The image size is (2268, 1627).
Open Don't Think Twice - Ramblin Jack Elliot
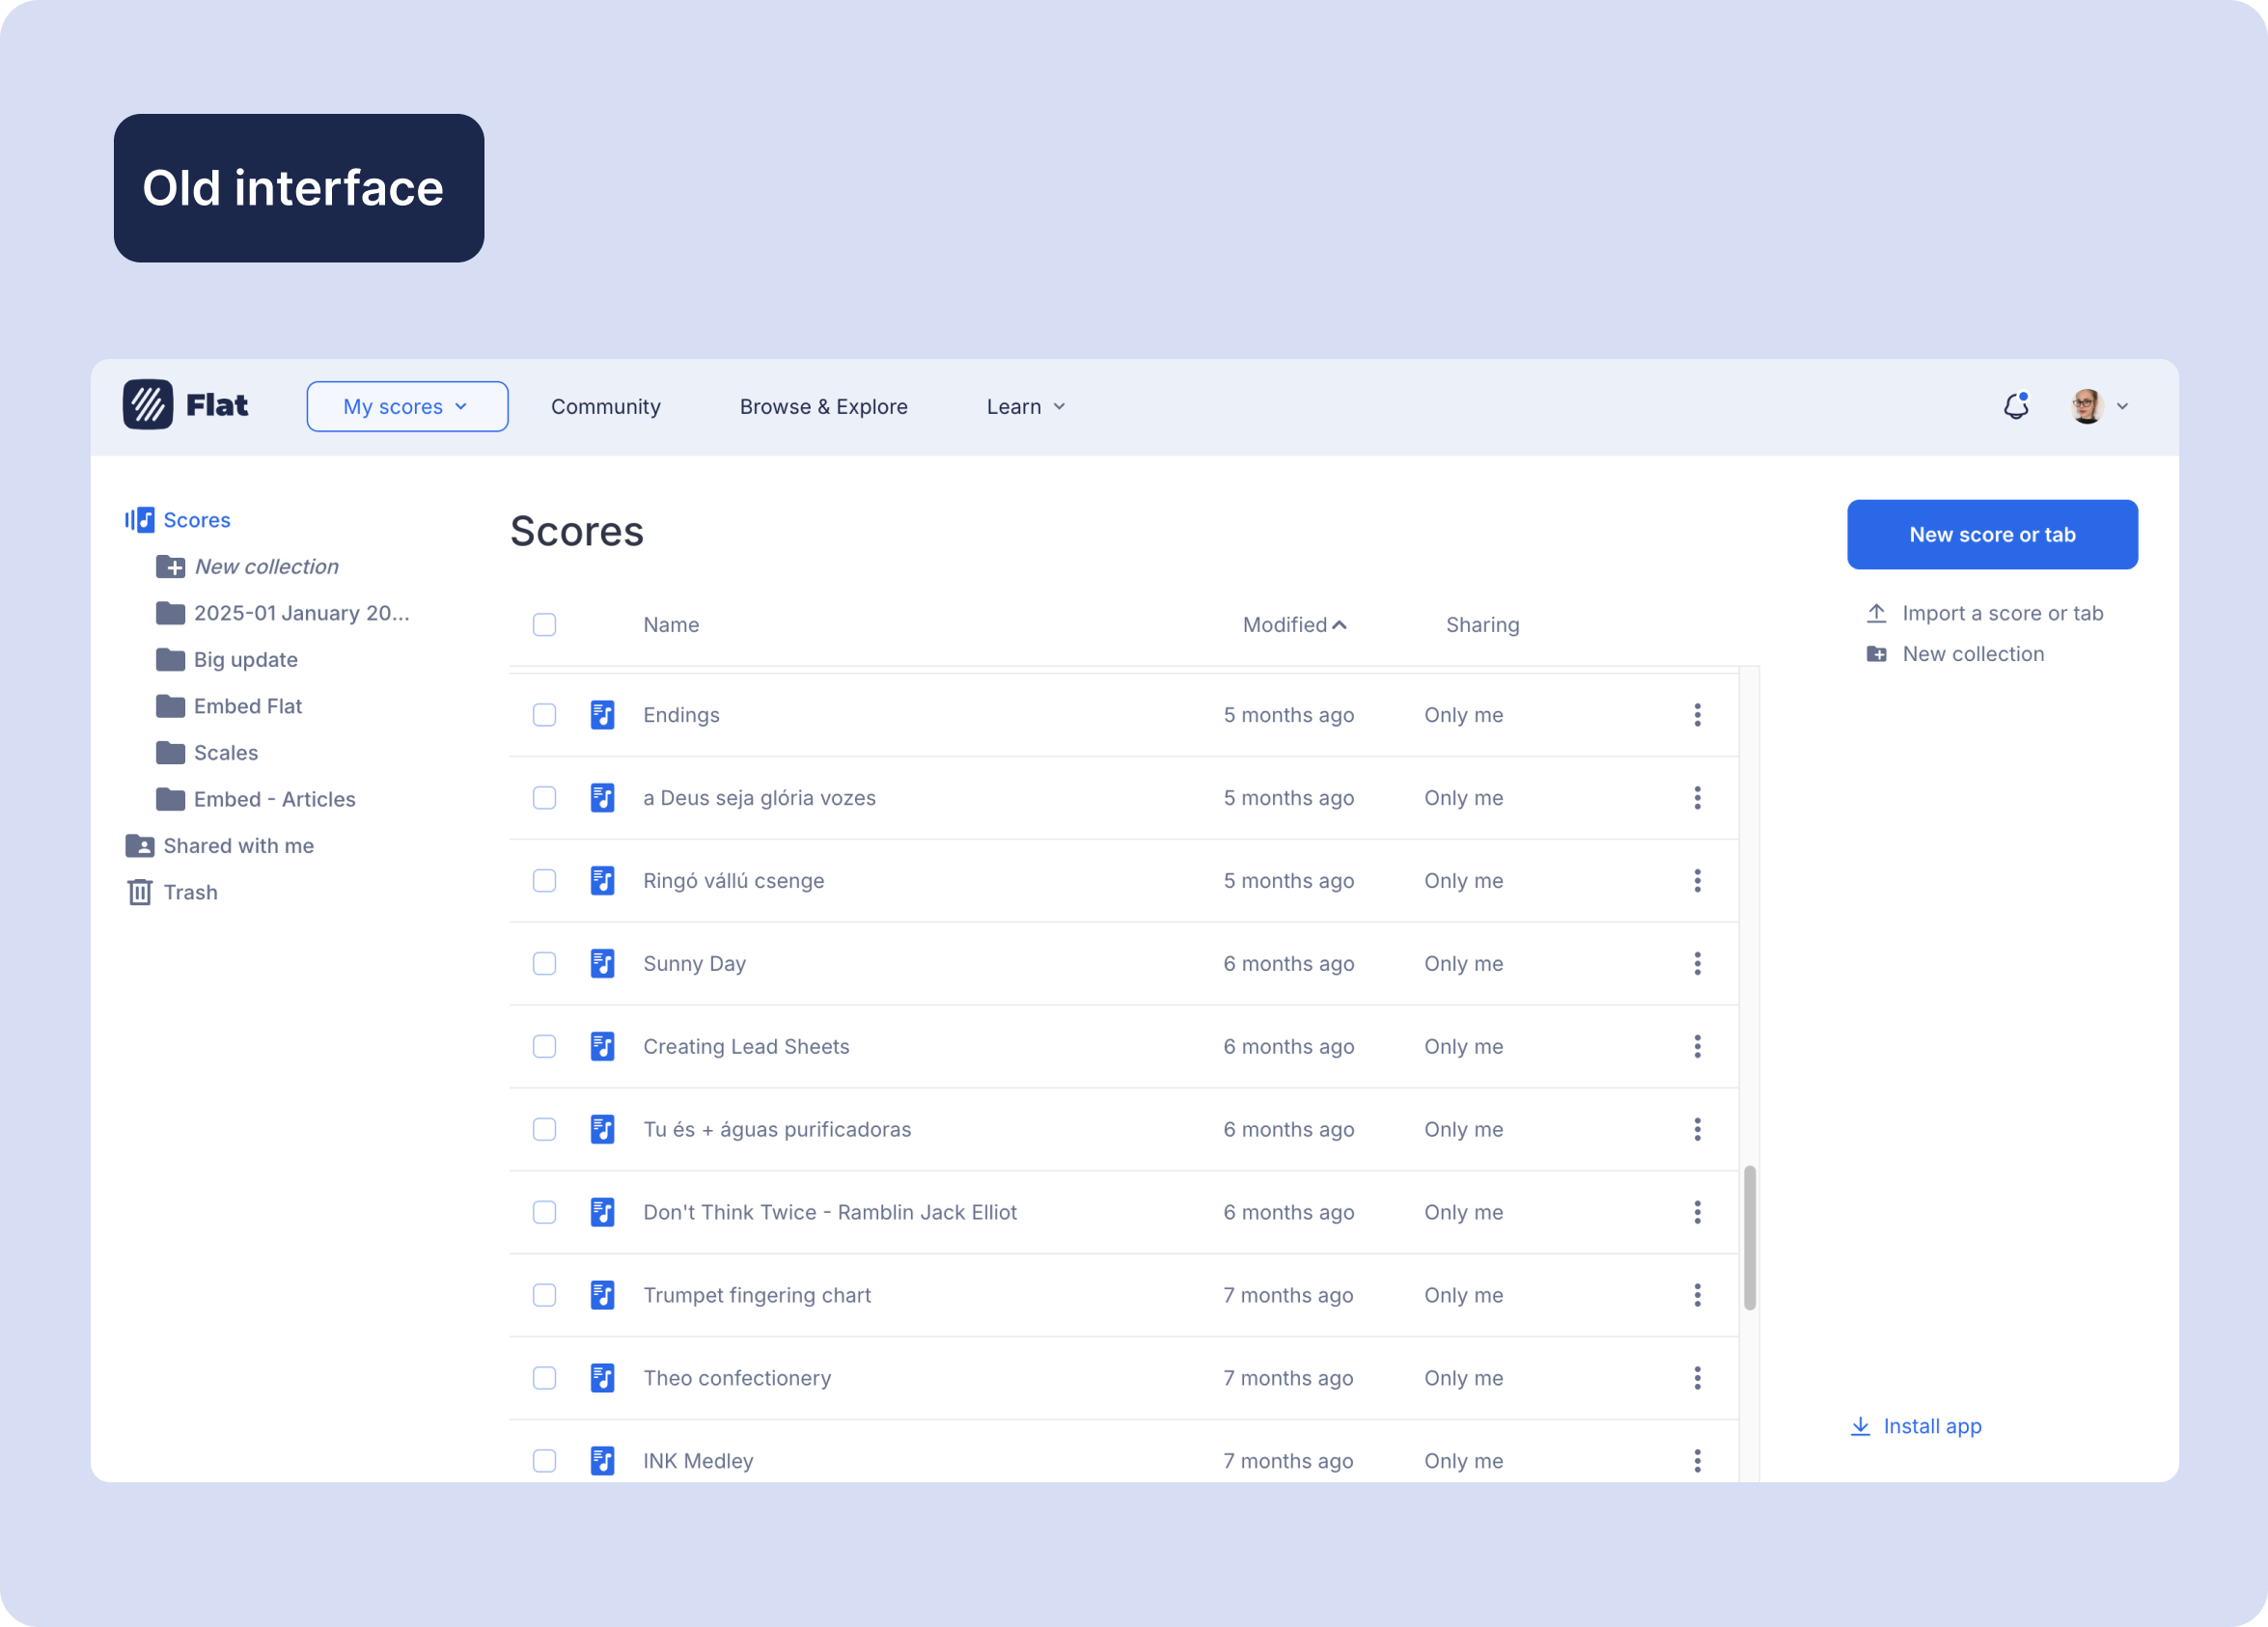click(830, 1213)
